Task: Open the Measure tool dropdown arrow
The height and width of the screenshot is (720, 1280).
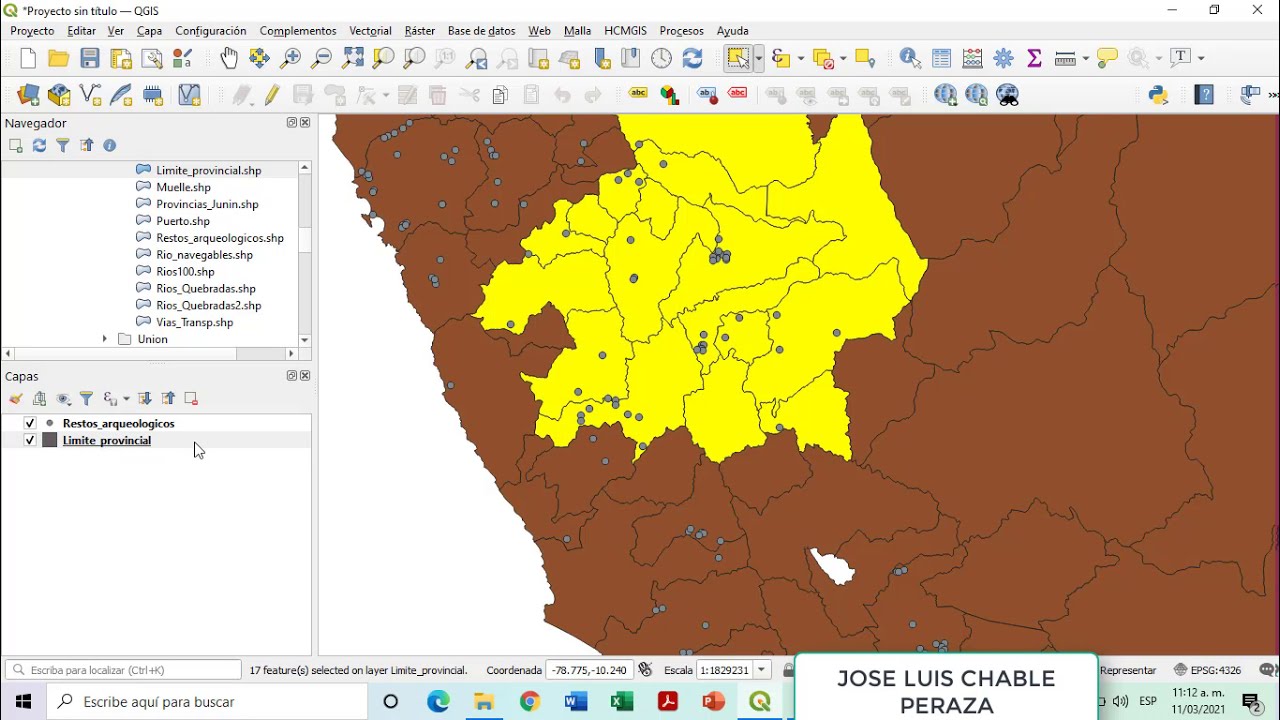Action: coord(1084,59)
